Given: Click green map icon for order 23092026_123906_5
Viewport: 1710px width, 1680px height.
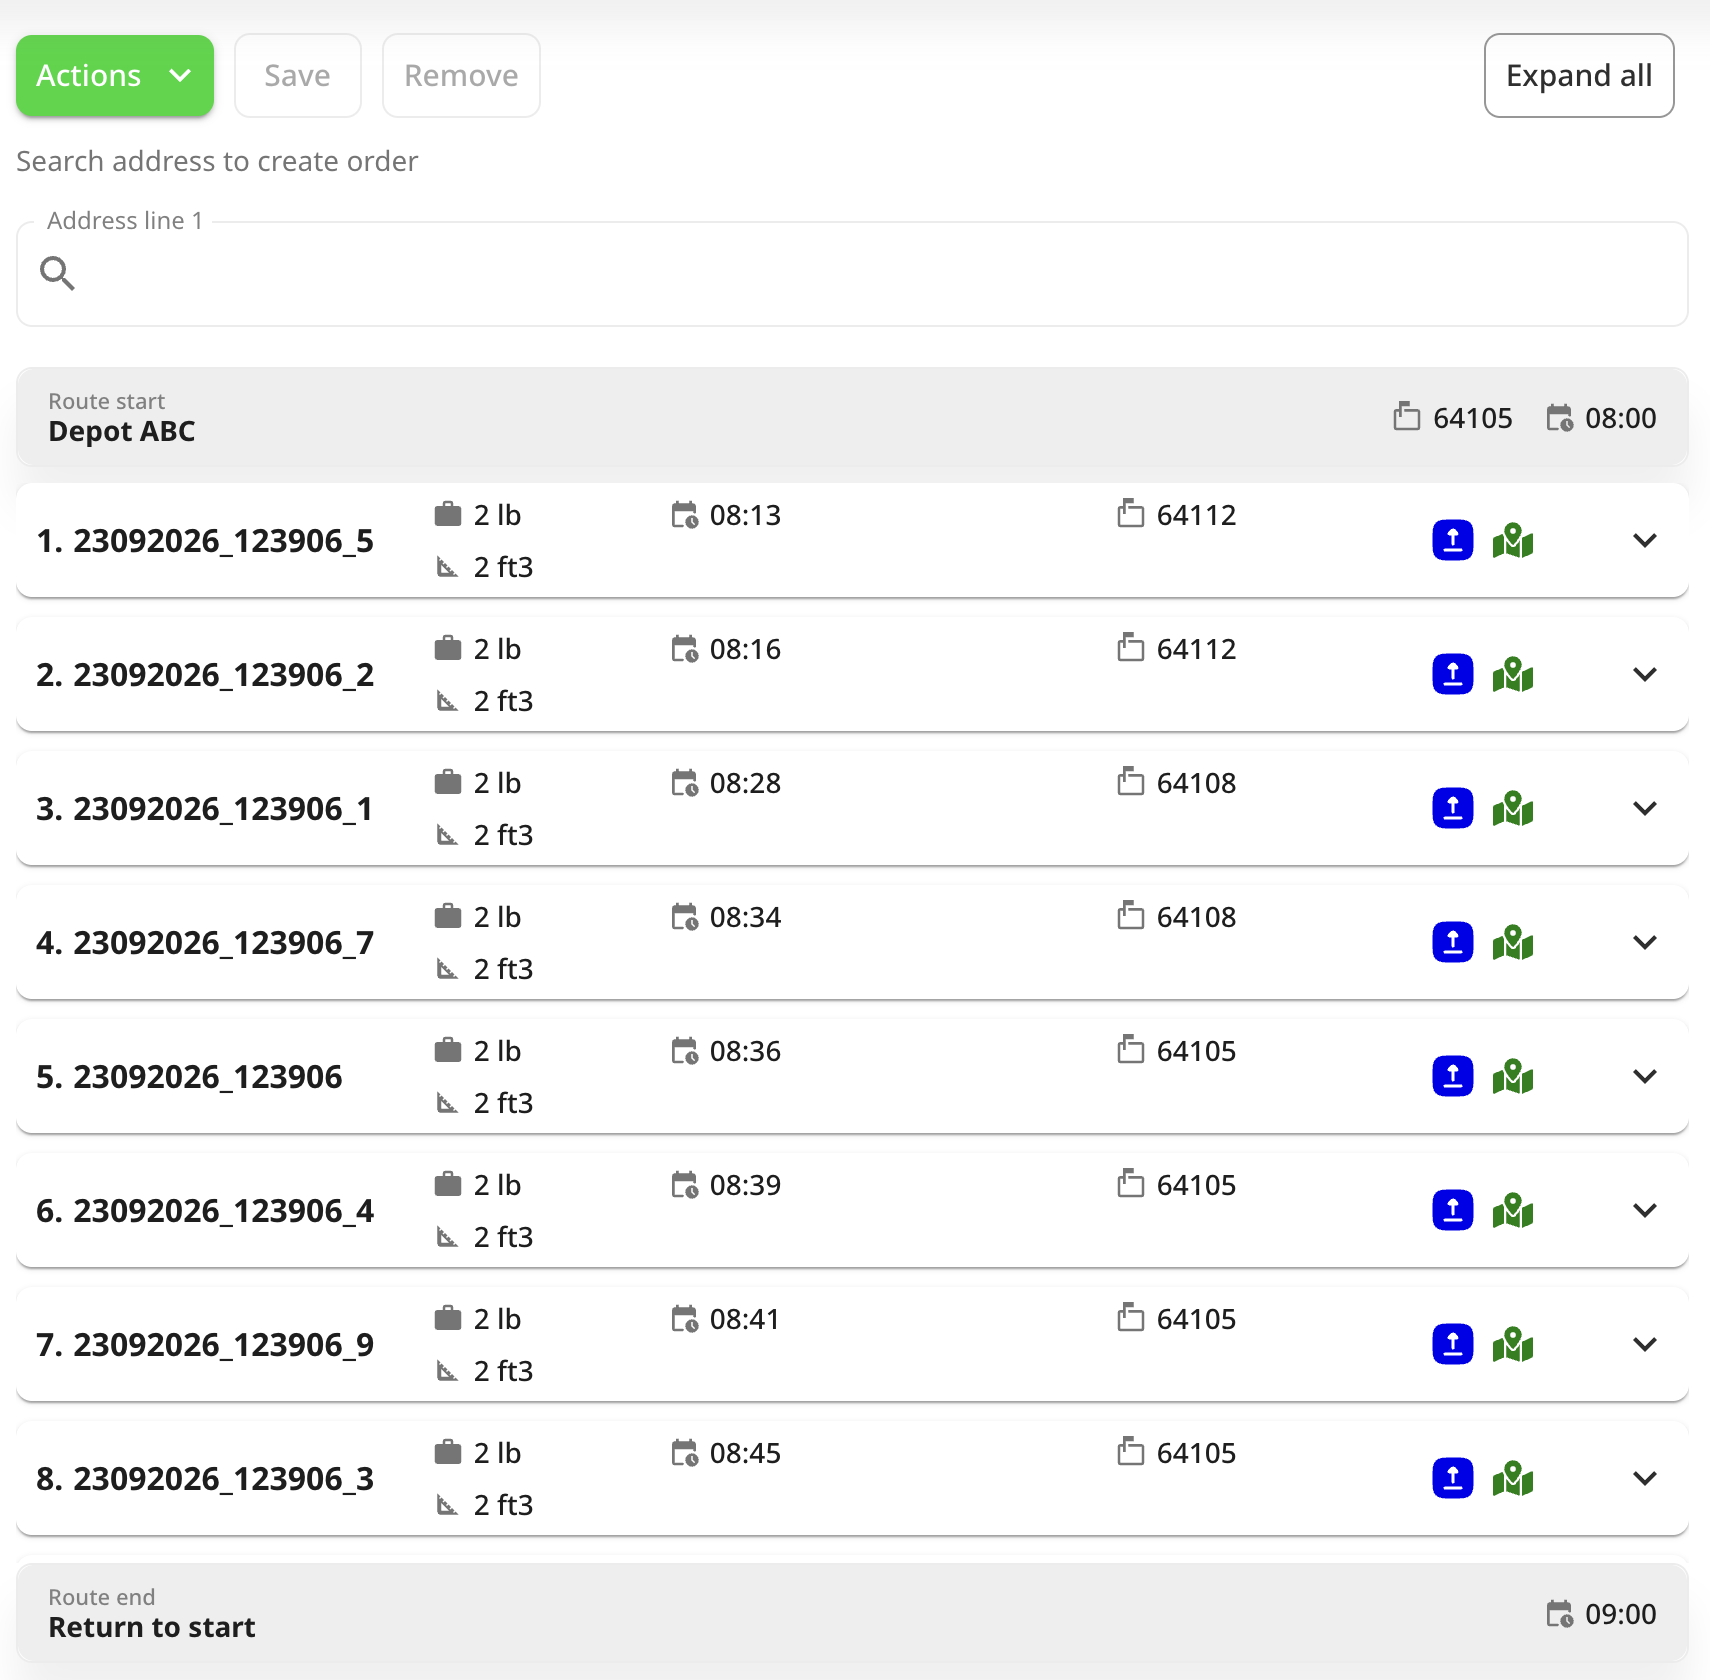Looking at the screenshot, I should (1513, 541).
